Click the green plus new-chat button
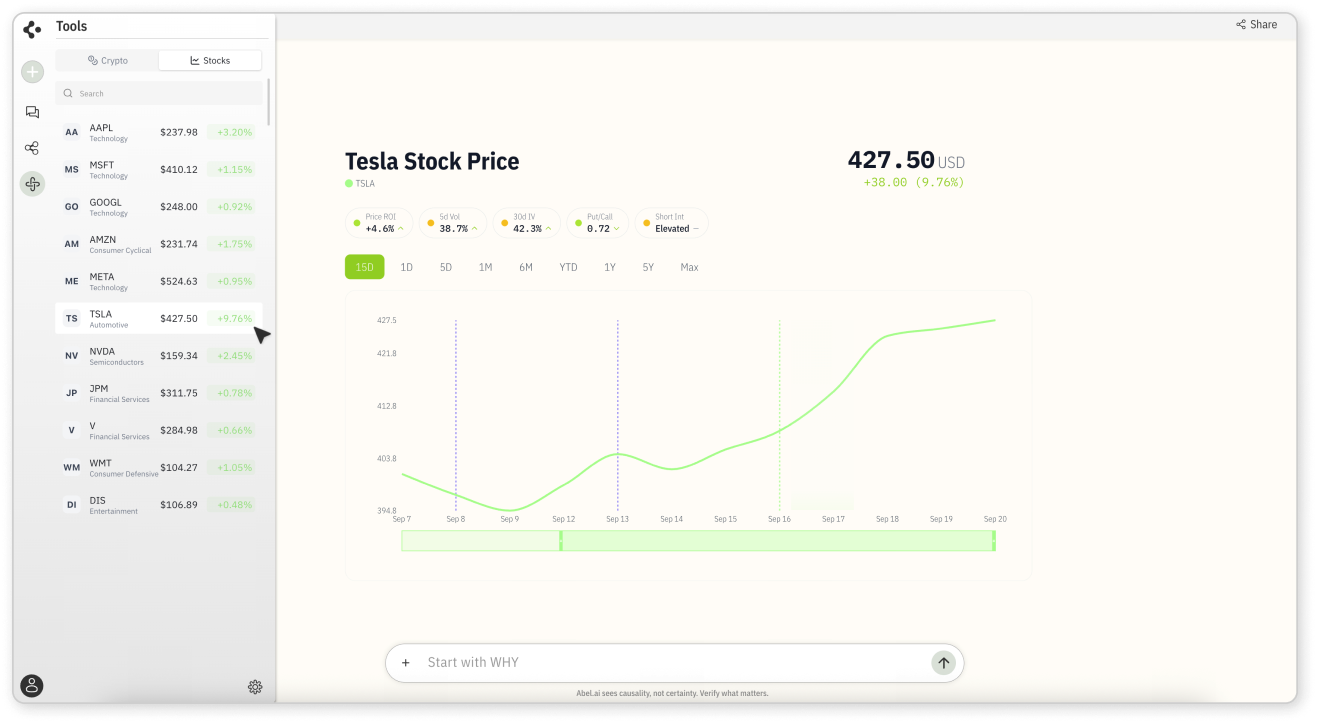Viewport: 1317px width, 723px height. (33, 72)
